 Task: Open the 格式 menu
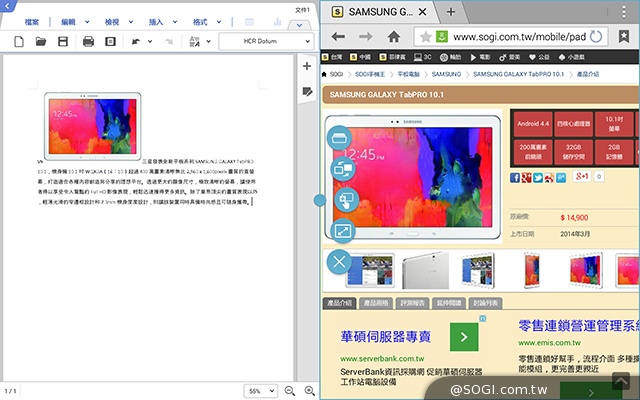200,22
